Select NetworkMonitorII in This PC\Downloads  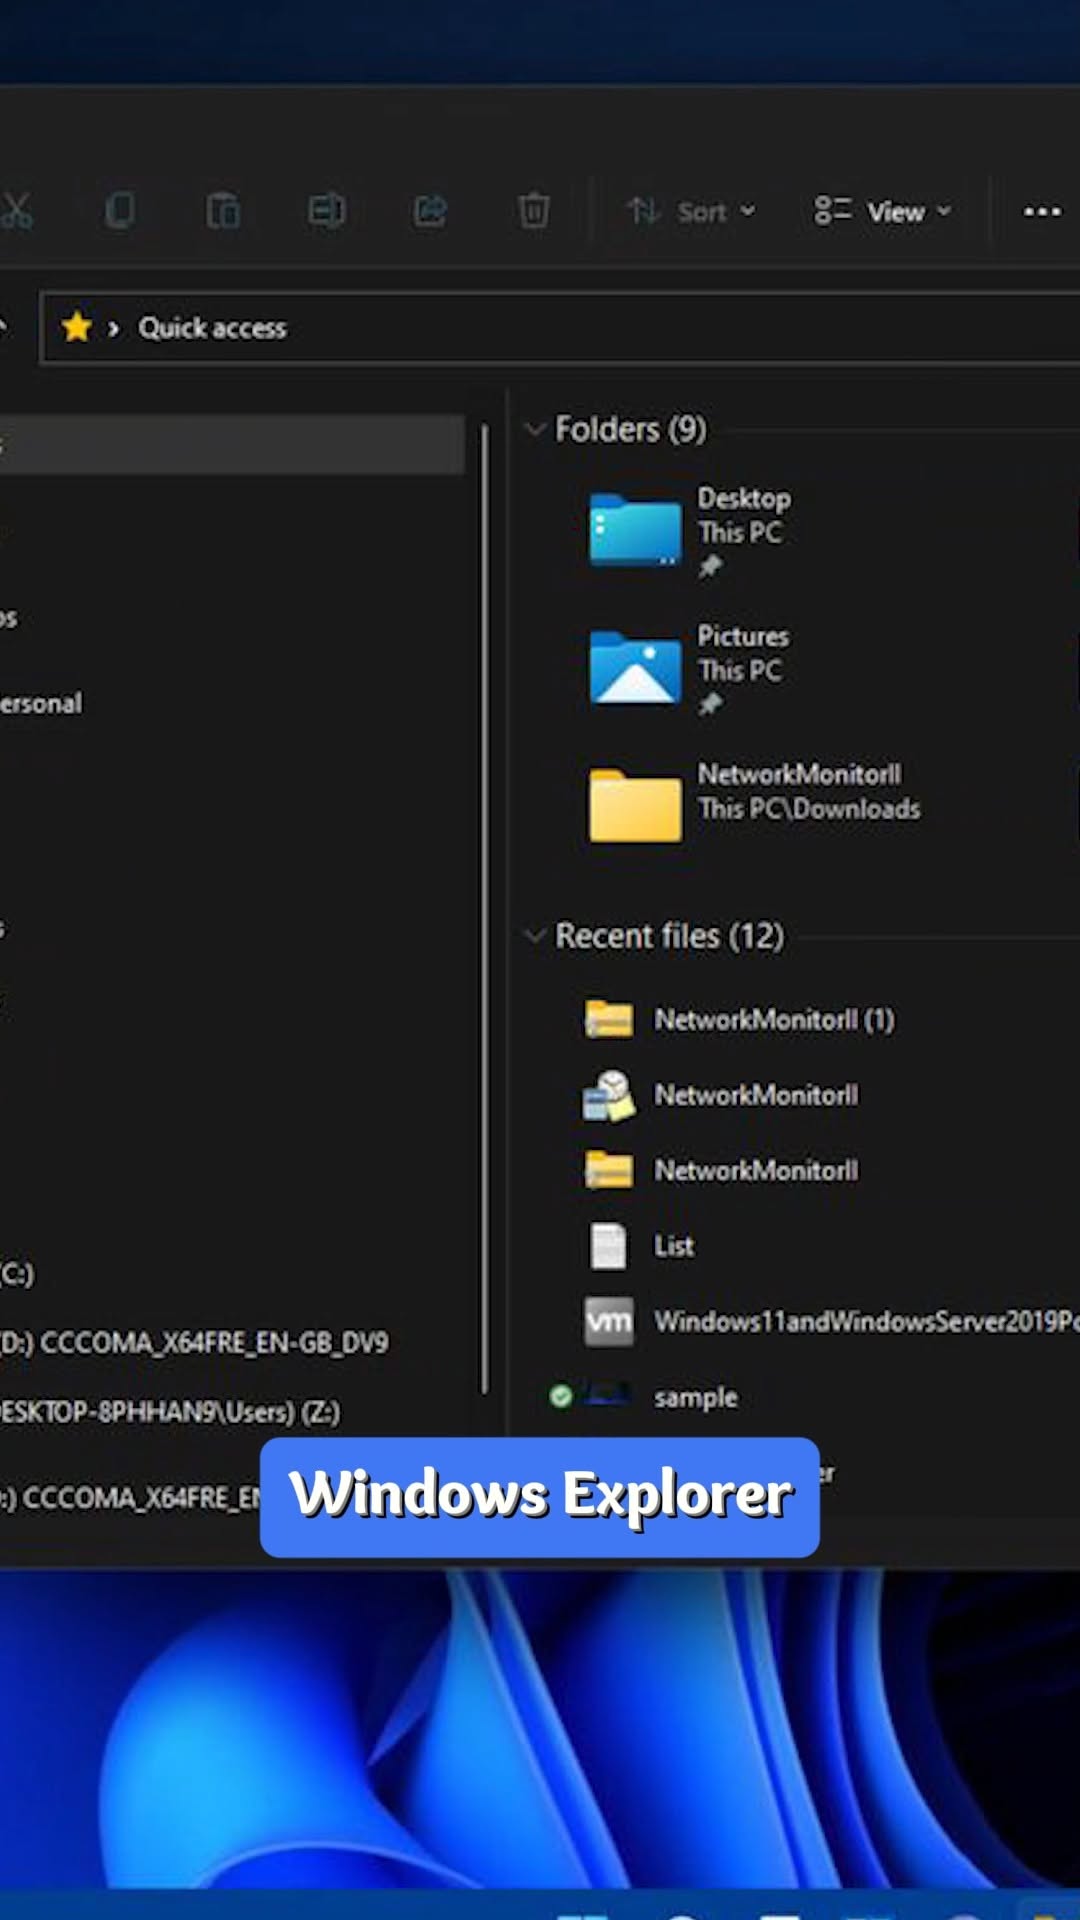[x=800, y=774]
